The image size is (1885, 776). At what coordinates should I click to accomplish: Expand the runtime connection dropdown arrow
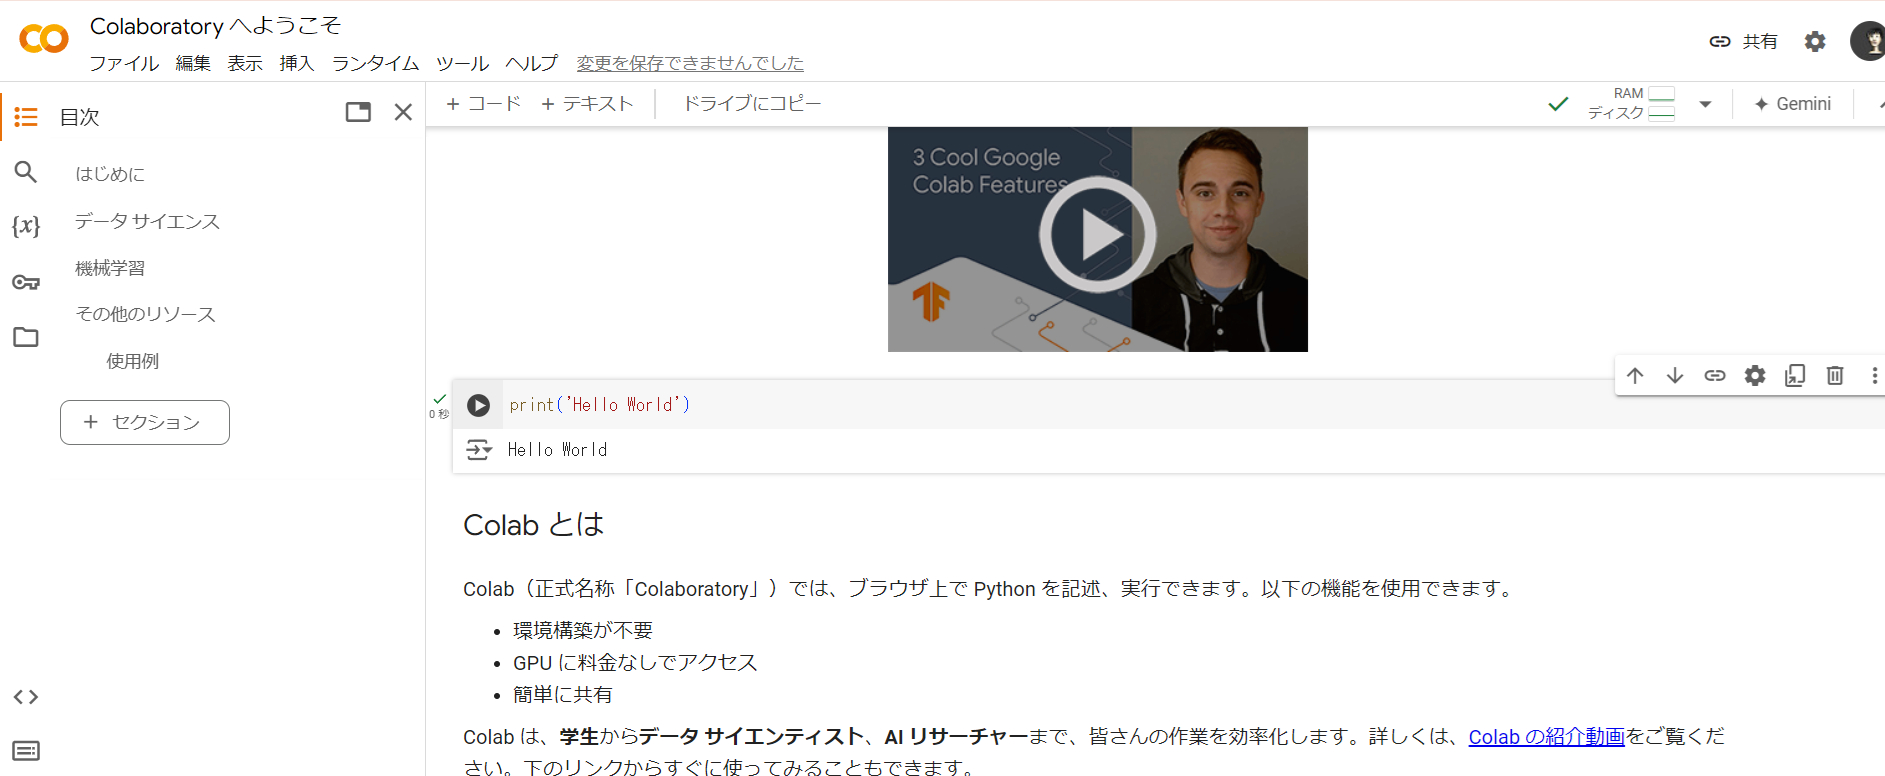[x=1705, y=104]
